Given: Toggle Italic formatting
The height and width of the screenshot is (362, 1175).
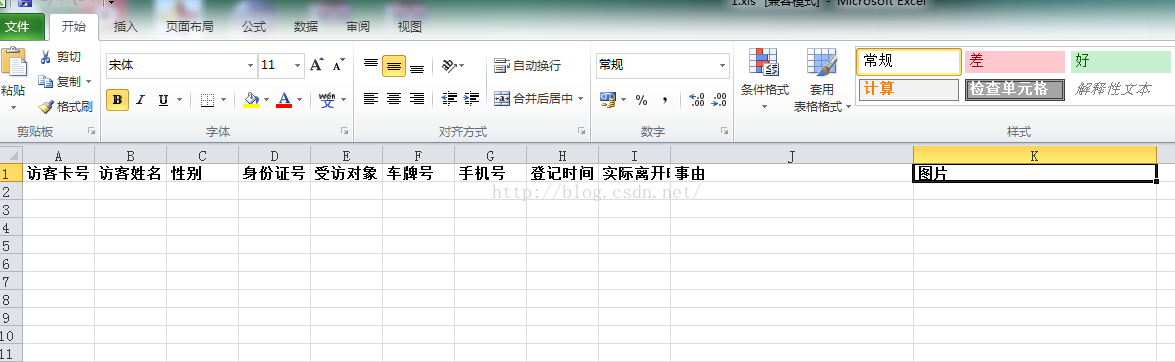Looking at the screenshot, I should pyautogui.click(x=139, y=100).
